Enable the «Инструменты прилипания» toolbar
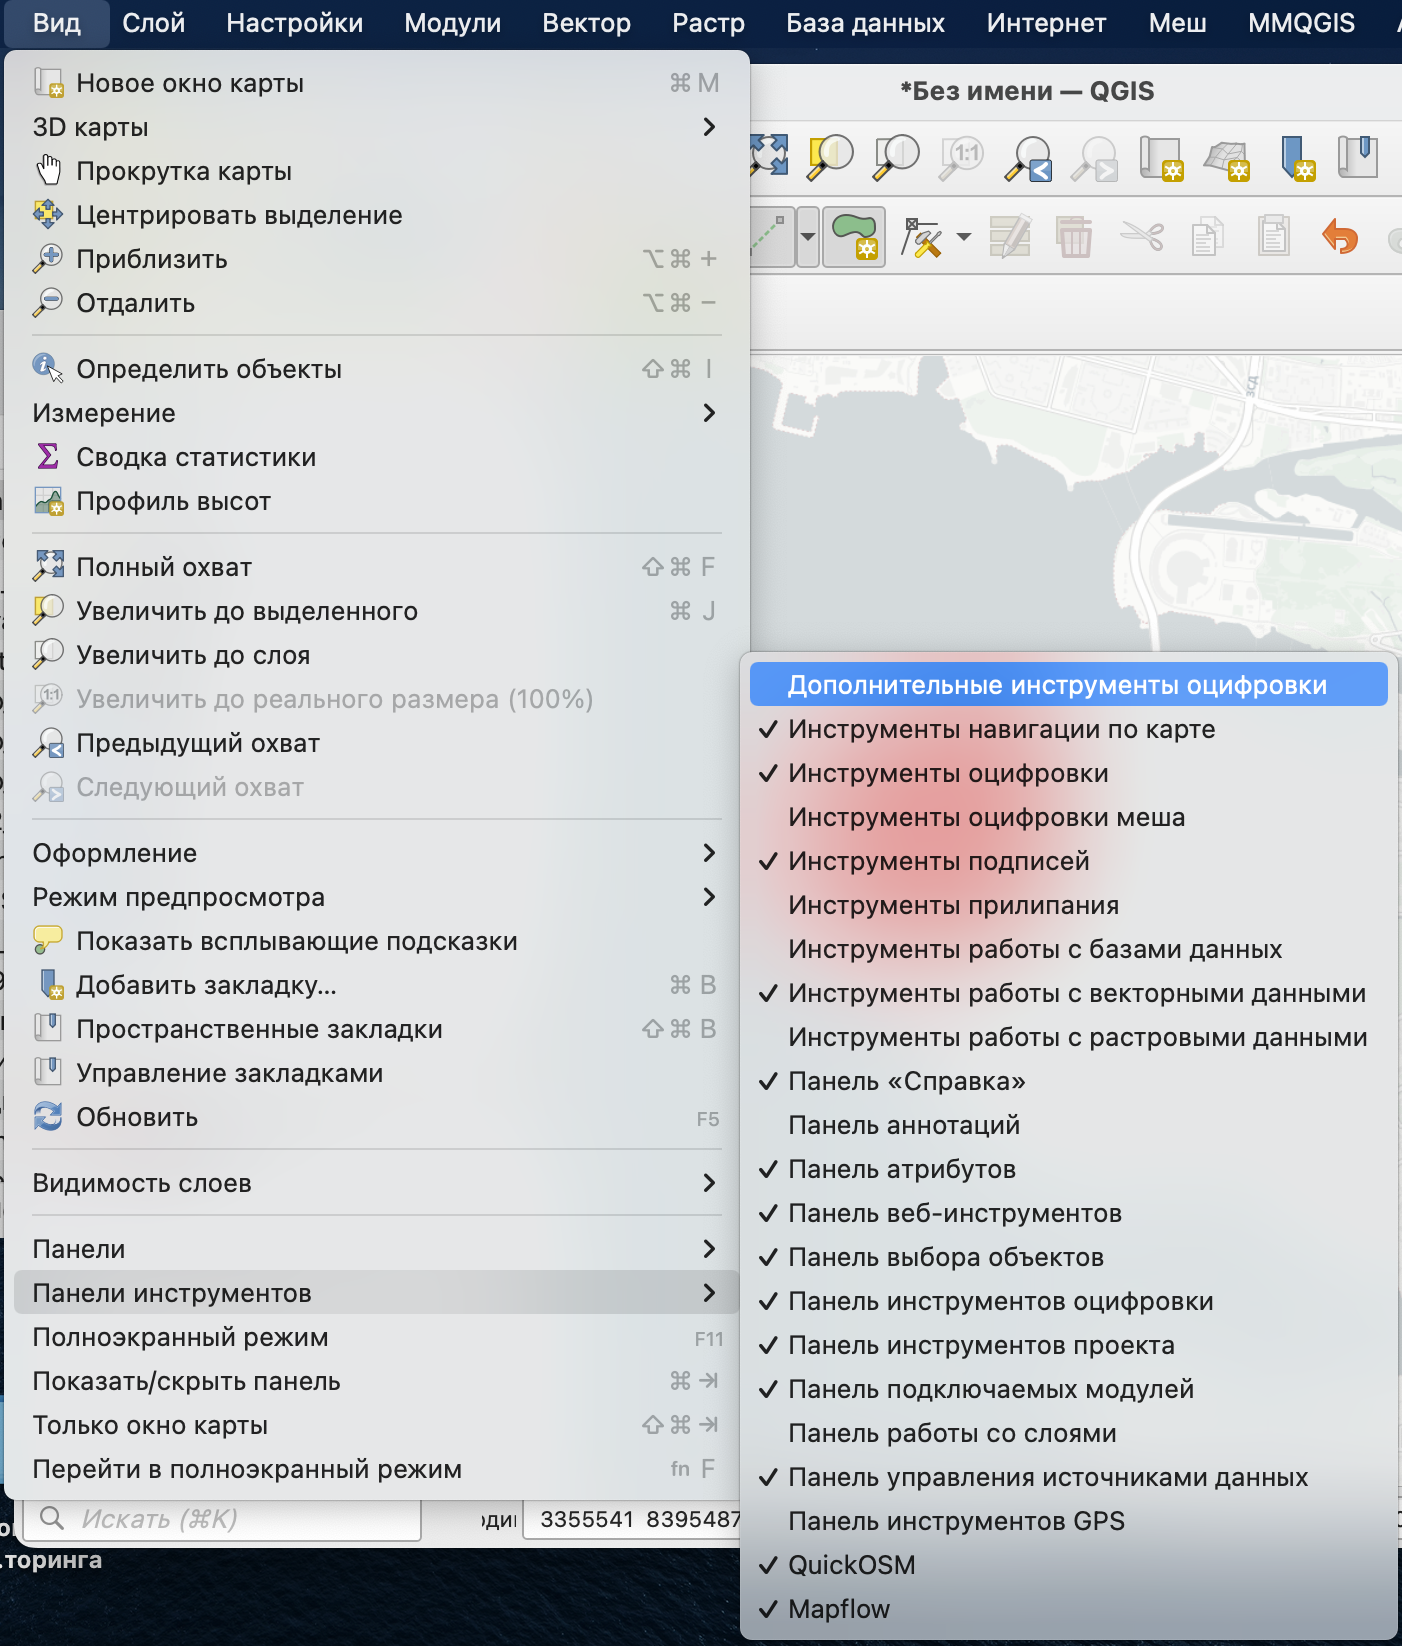The image size is (1402, 1646). tap(953, 905)
